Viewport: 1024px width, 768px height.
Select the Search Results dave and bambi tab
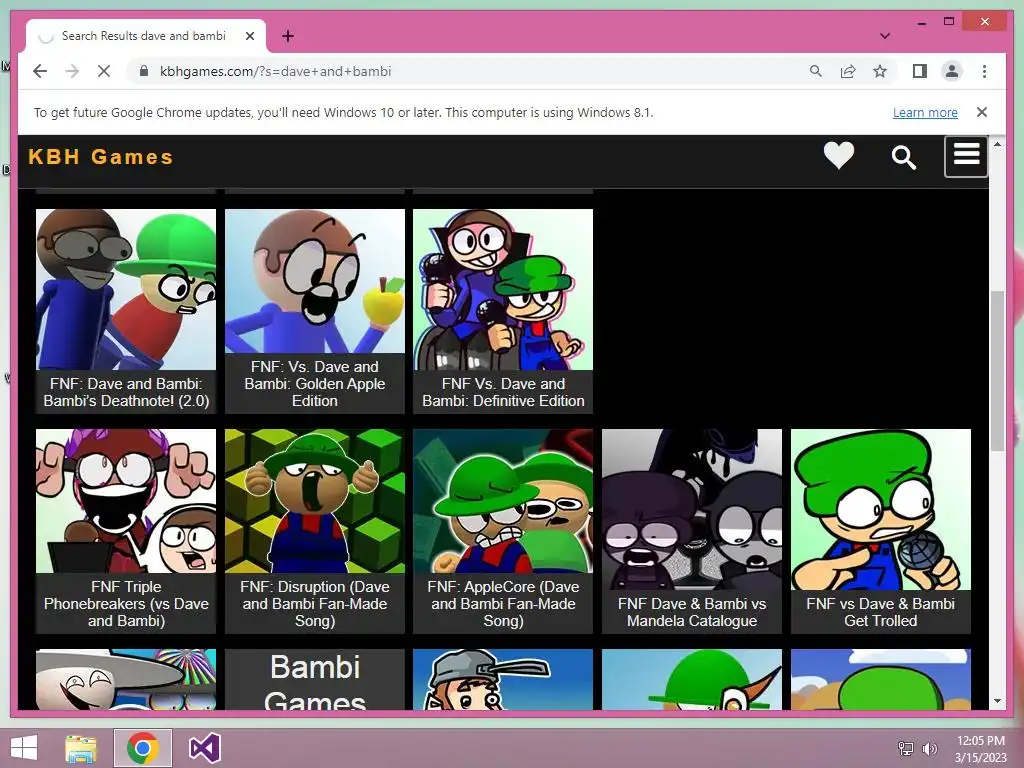146,36
